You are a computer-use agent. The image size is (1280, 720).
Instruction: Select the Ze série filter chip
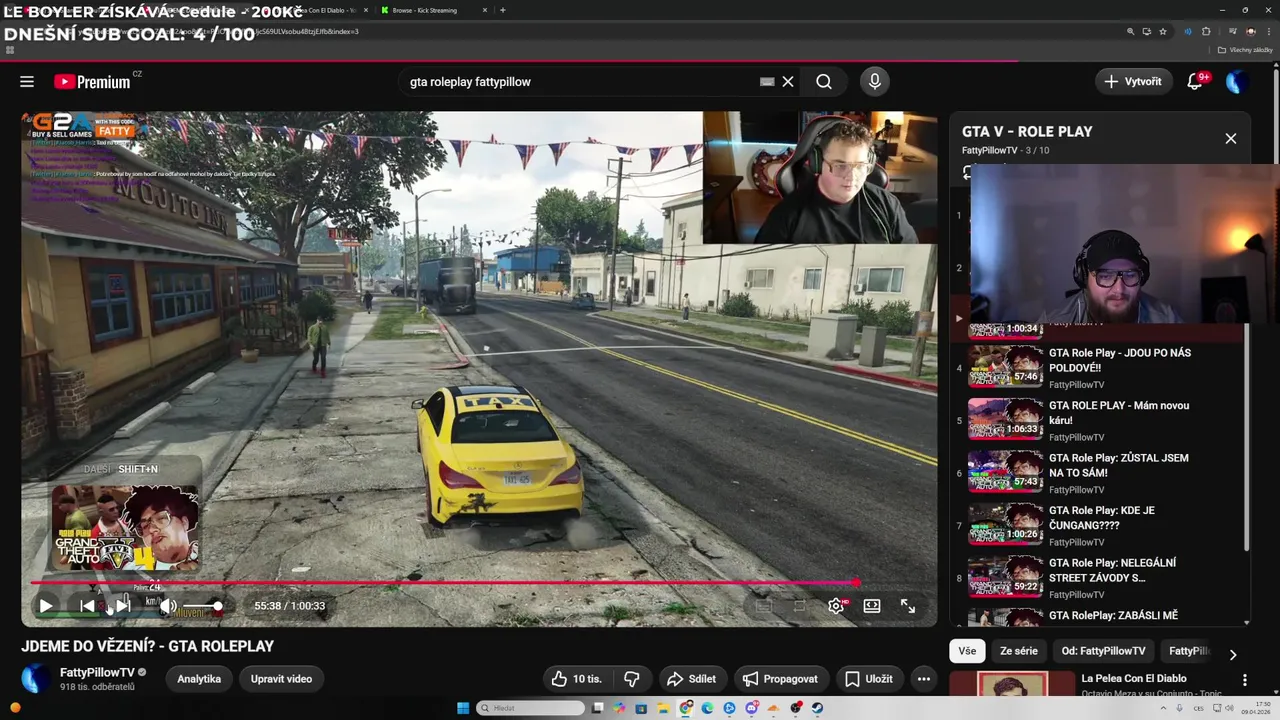(x=1019, y=651)
